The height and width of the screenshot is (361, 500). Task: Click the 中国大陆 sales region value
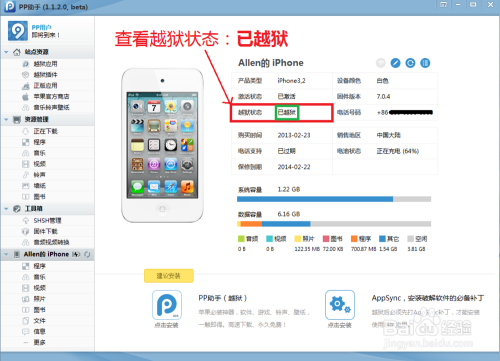click(389, 135)
